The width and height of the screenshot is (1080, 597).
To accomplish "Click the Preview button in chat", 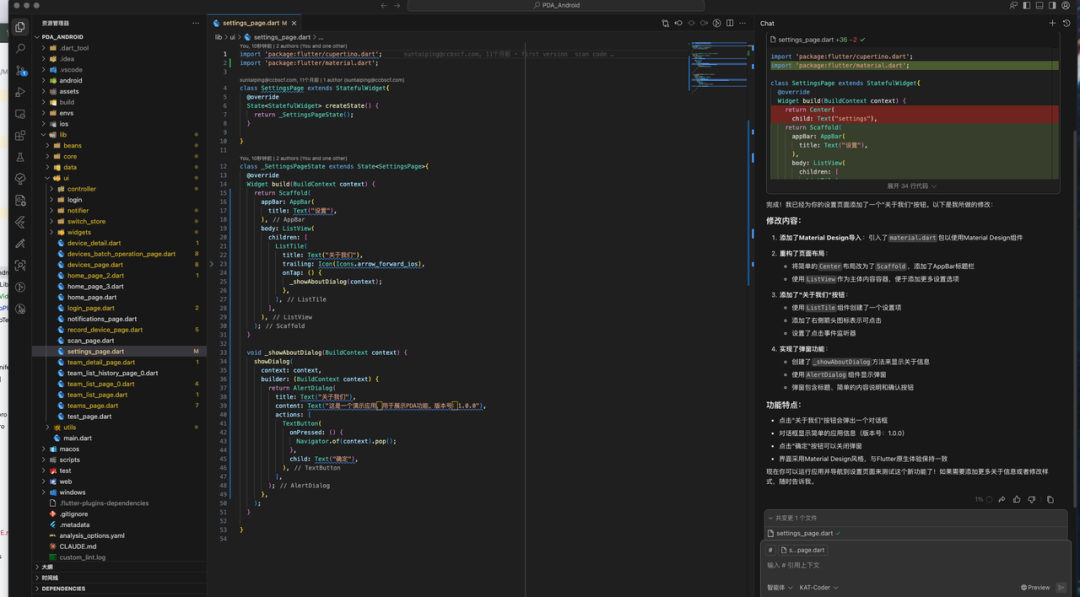I will (x=1037, y=588).
